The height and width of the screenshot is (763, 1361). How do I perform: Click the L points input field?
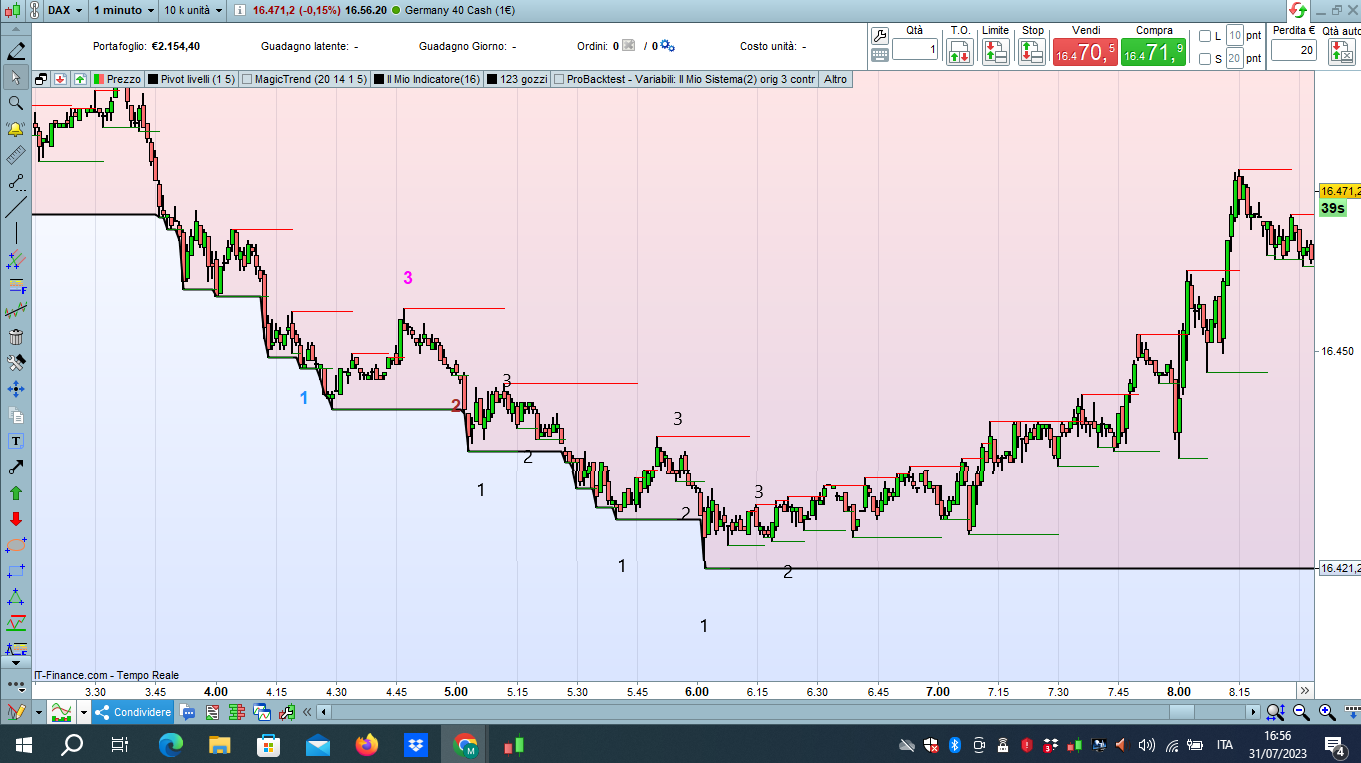coord(1235,36)
